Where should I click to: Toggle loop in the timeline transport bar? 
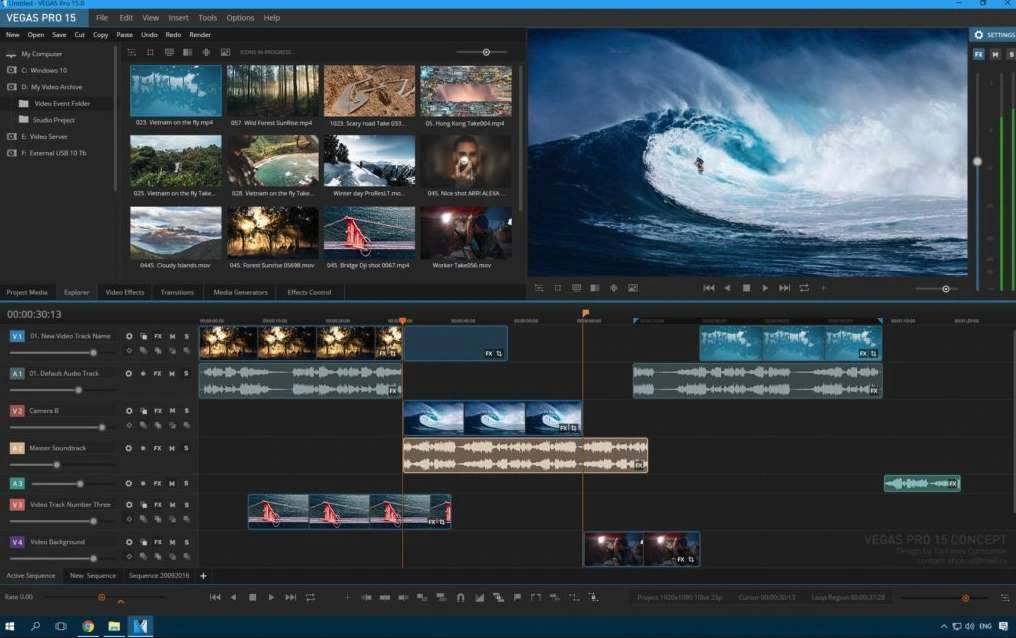(x=310, y=597)
